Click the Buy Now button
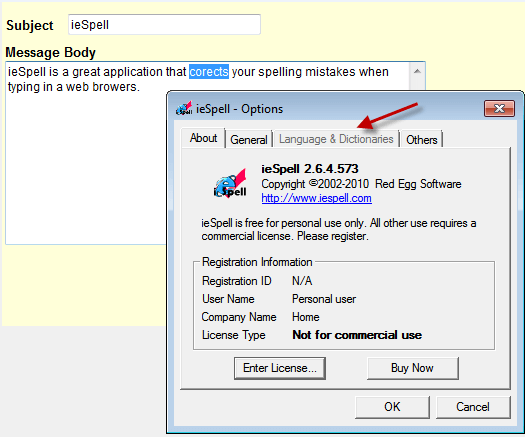This screenshot has height=437, width=525. click(412, 368)
